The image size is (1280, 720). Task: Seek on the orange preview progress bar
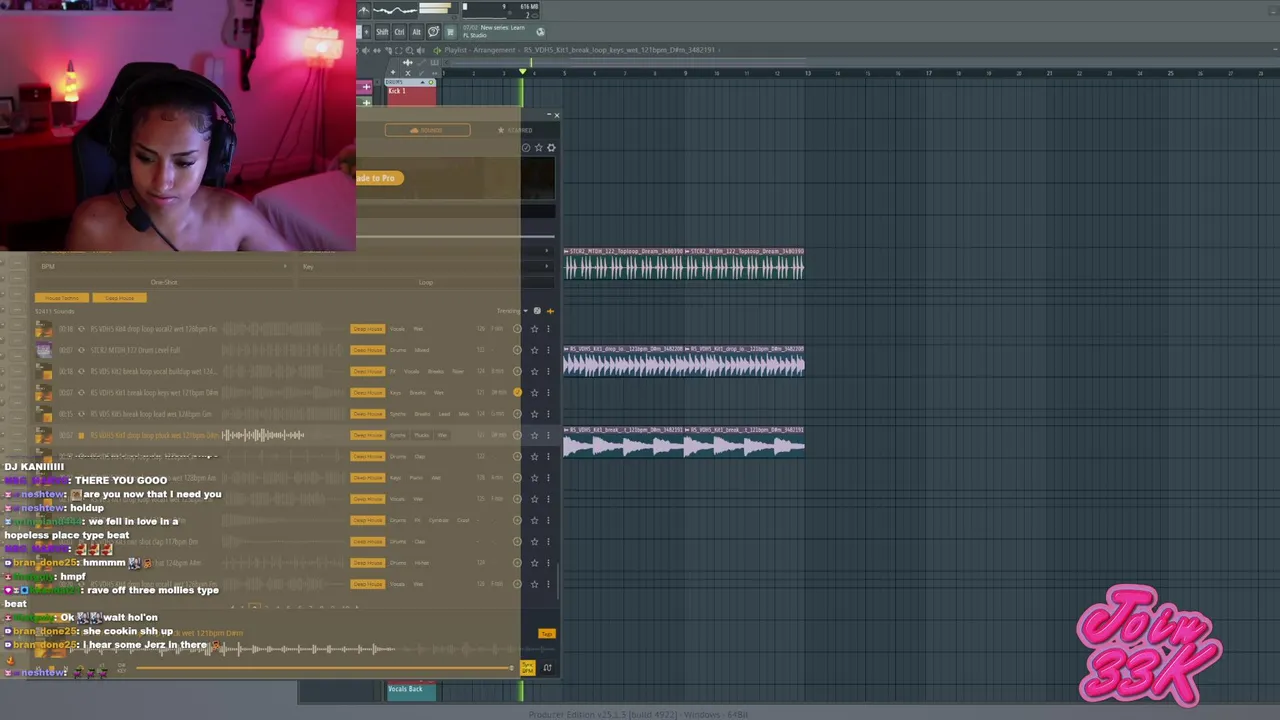(325, 667)
